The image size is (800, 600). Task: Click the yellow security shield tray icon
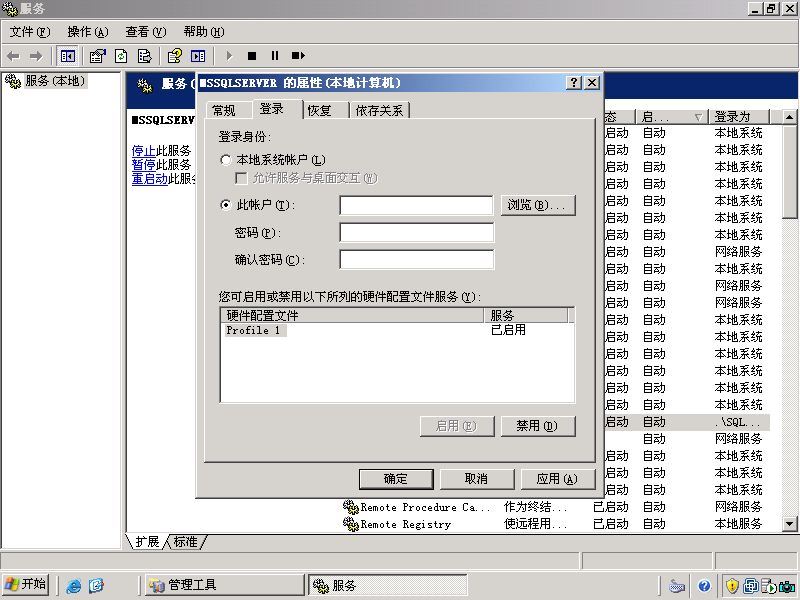coord(733,586)
